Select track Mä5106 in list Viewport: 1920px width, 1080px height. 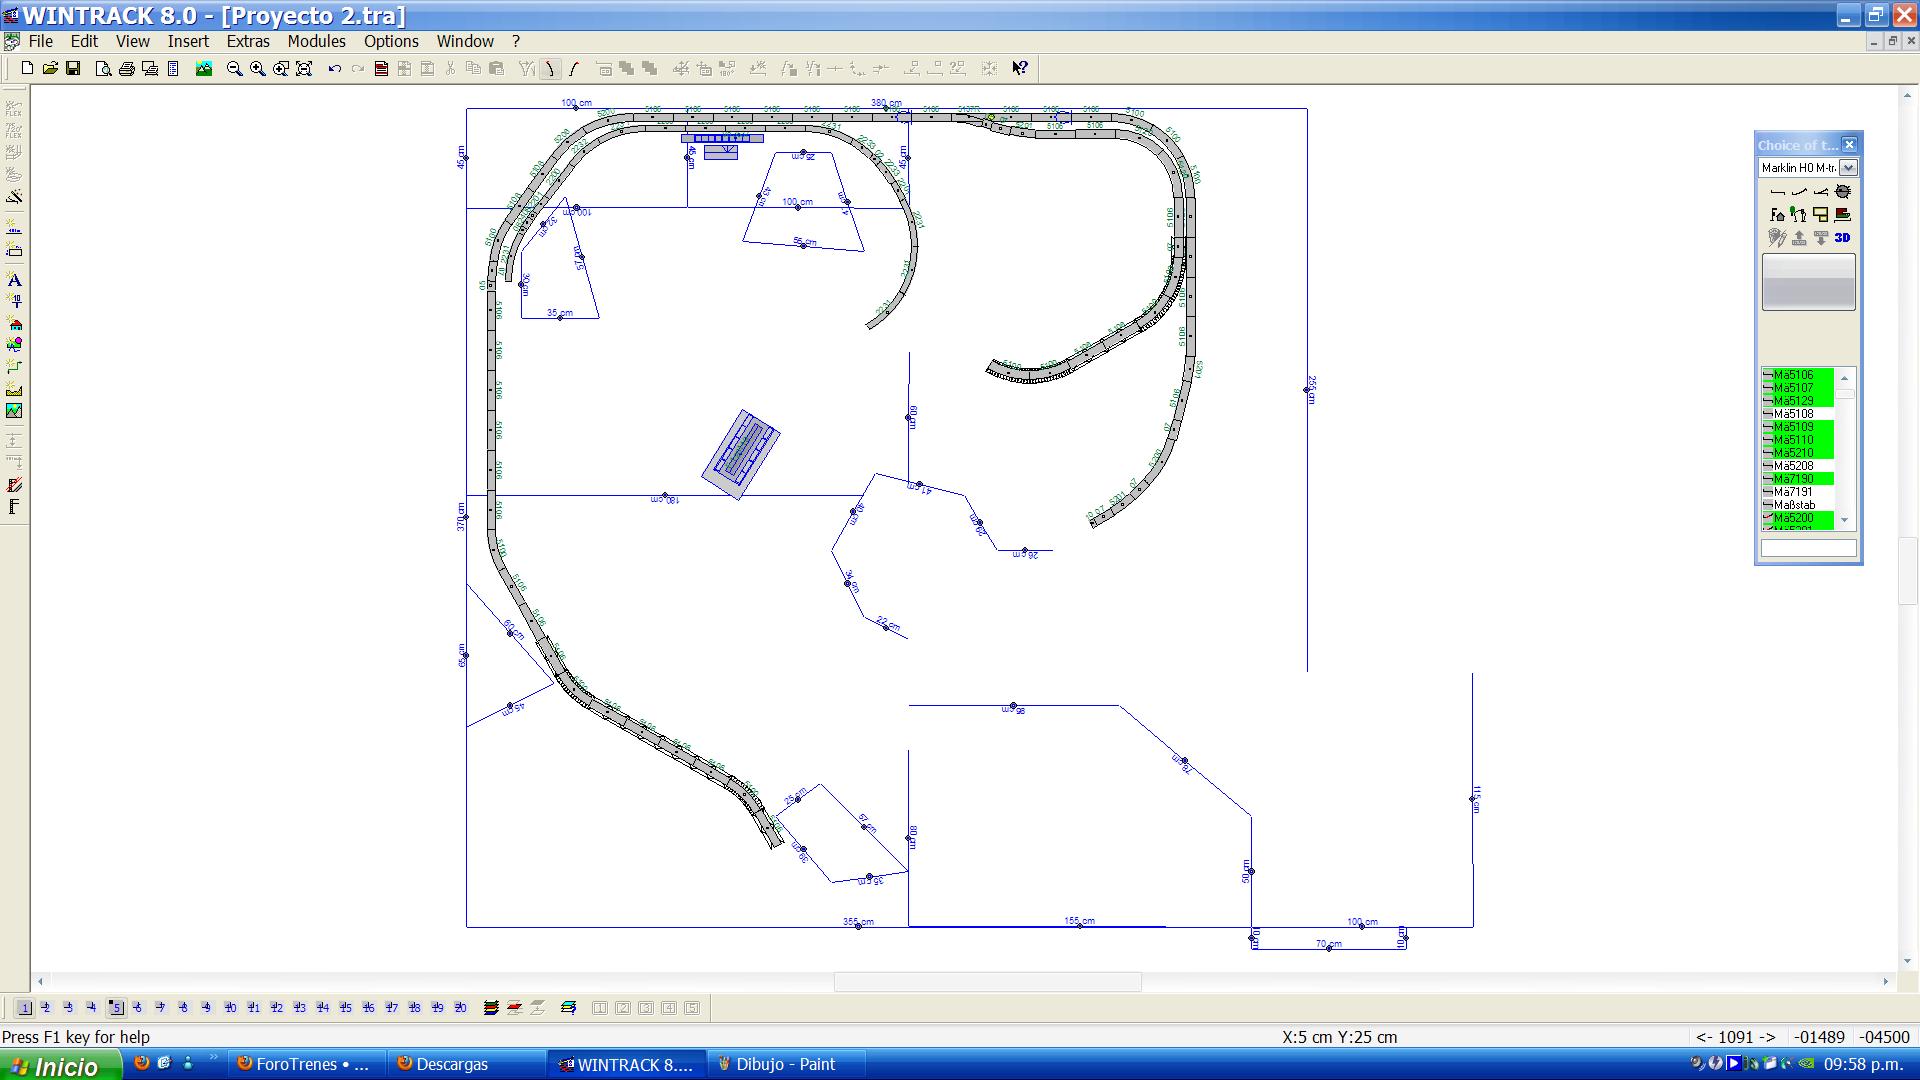click(x=1798, y=375)
